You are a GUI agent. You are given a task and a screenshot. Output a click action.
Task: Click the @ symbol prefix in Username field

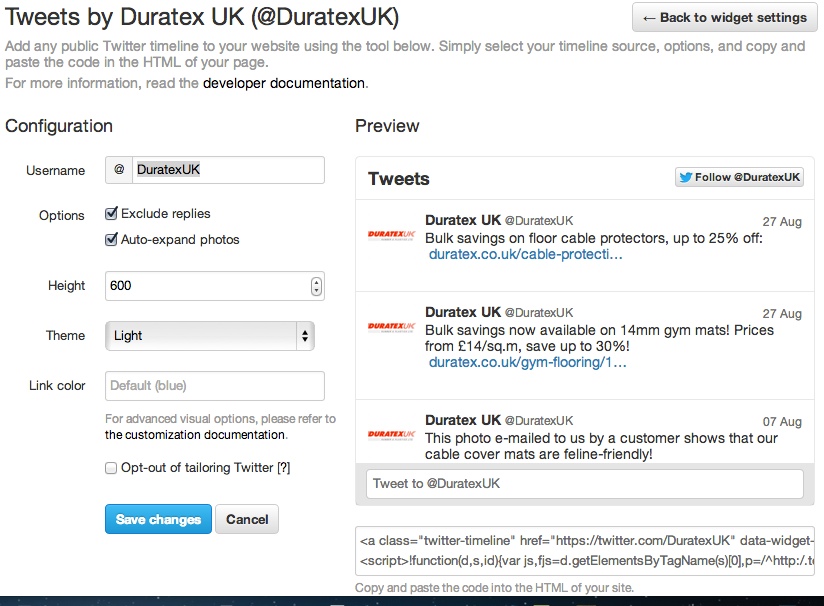point(119,170)
